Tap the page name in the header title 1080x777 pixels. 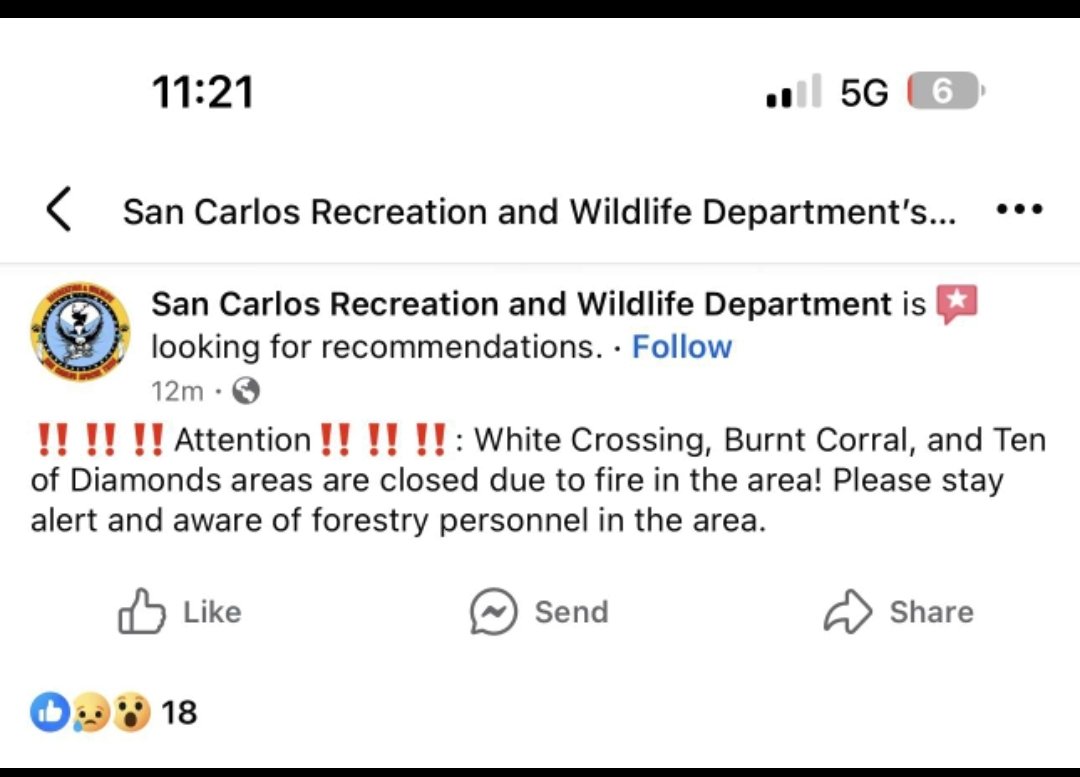coord(539,211)
